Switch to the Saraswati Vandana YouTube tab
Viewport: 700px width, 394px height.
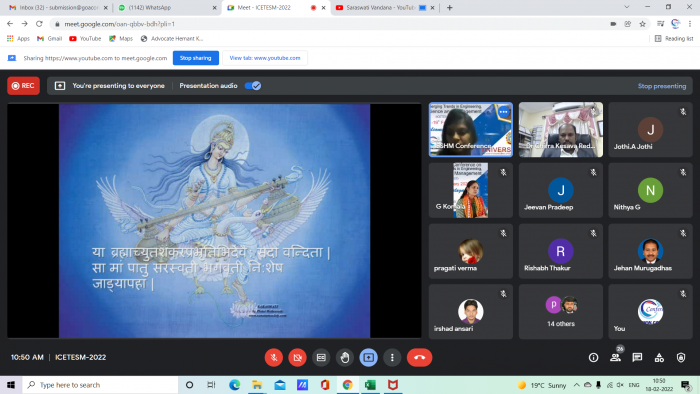tap(384, 8)
